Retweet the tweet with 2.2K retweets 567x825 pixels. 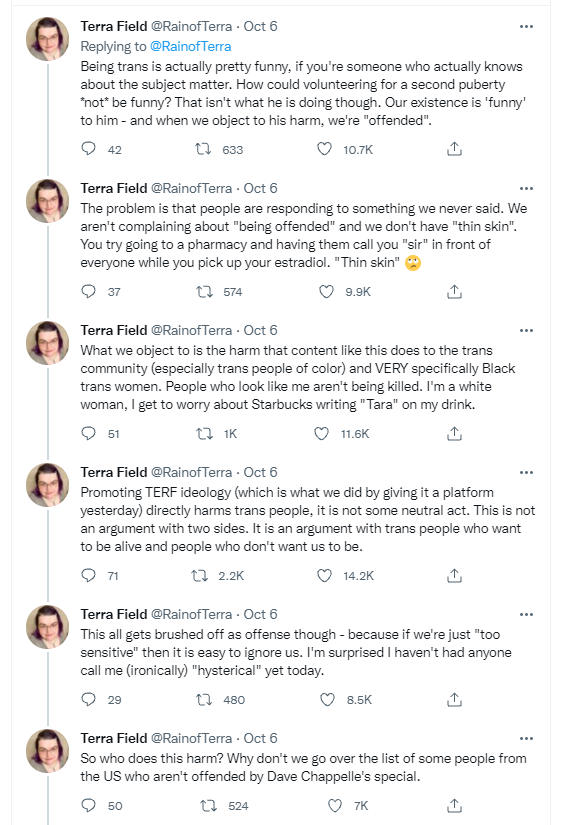coord(199,576)
